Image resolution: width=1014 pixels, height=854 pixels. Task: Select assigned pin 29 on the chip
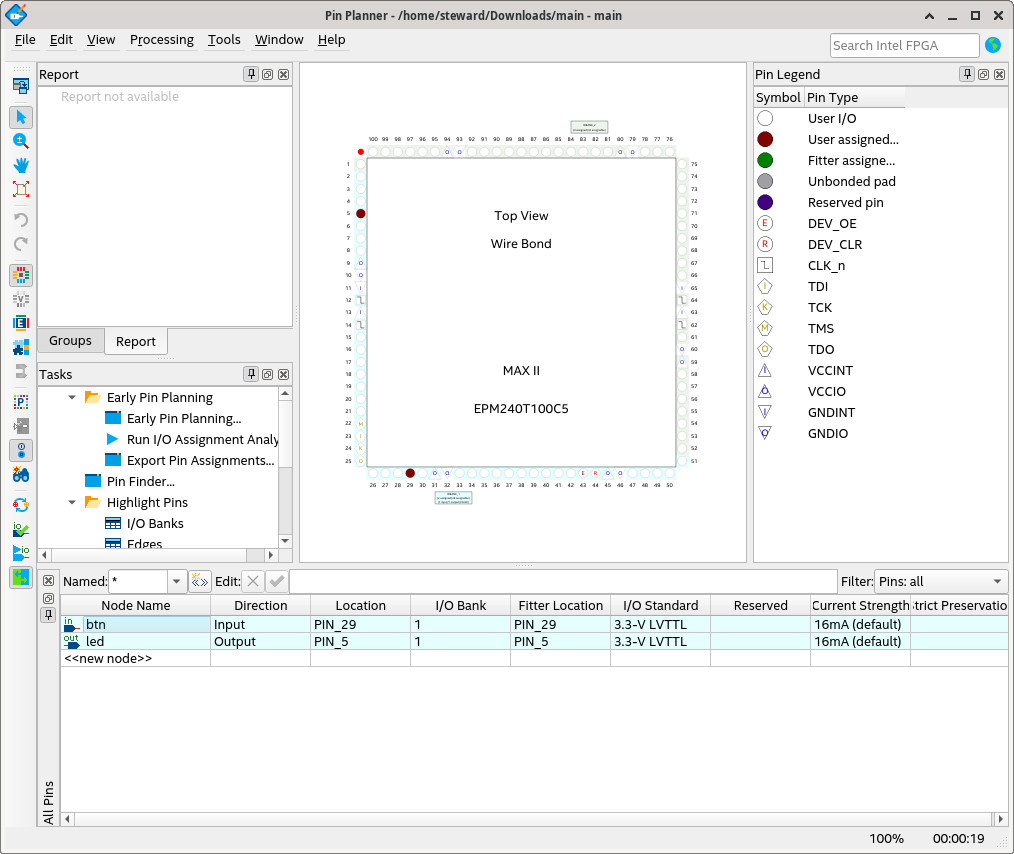(410, 473)
